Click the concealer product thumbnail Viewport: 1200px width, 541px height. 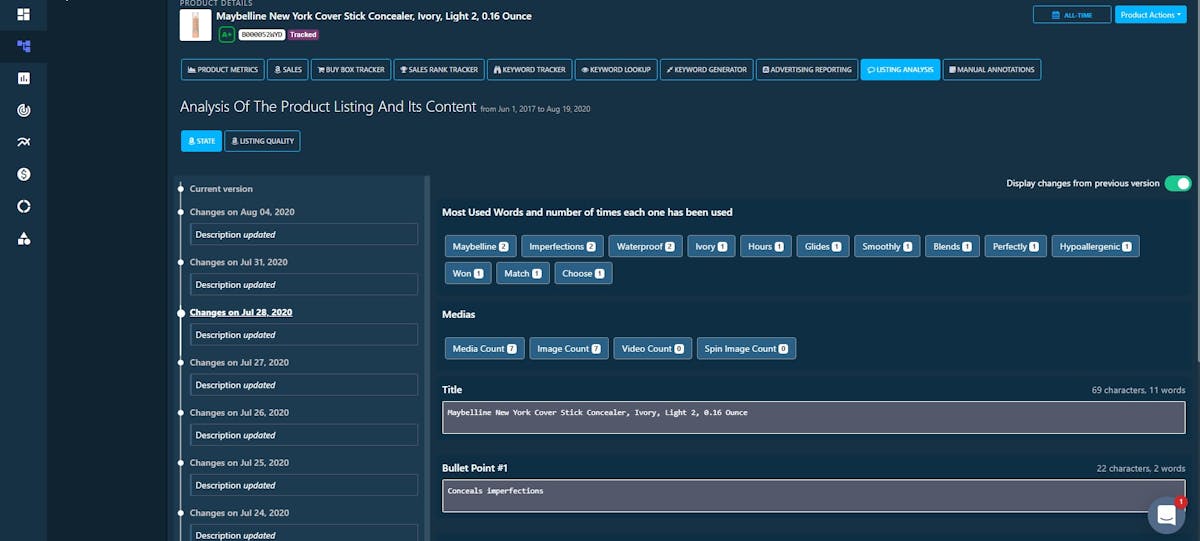195,25
